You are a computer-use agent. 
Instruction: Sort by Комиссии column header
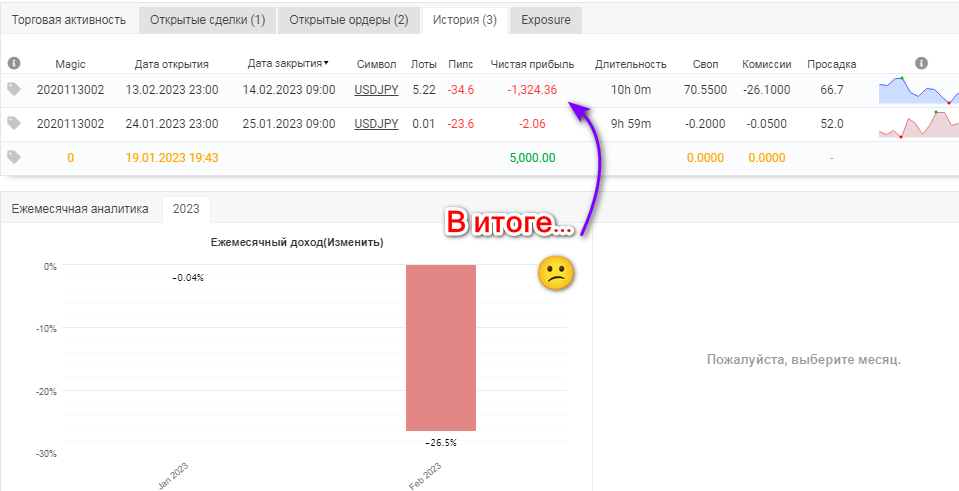(767, 64)
